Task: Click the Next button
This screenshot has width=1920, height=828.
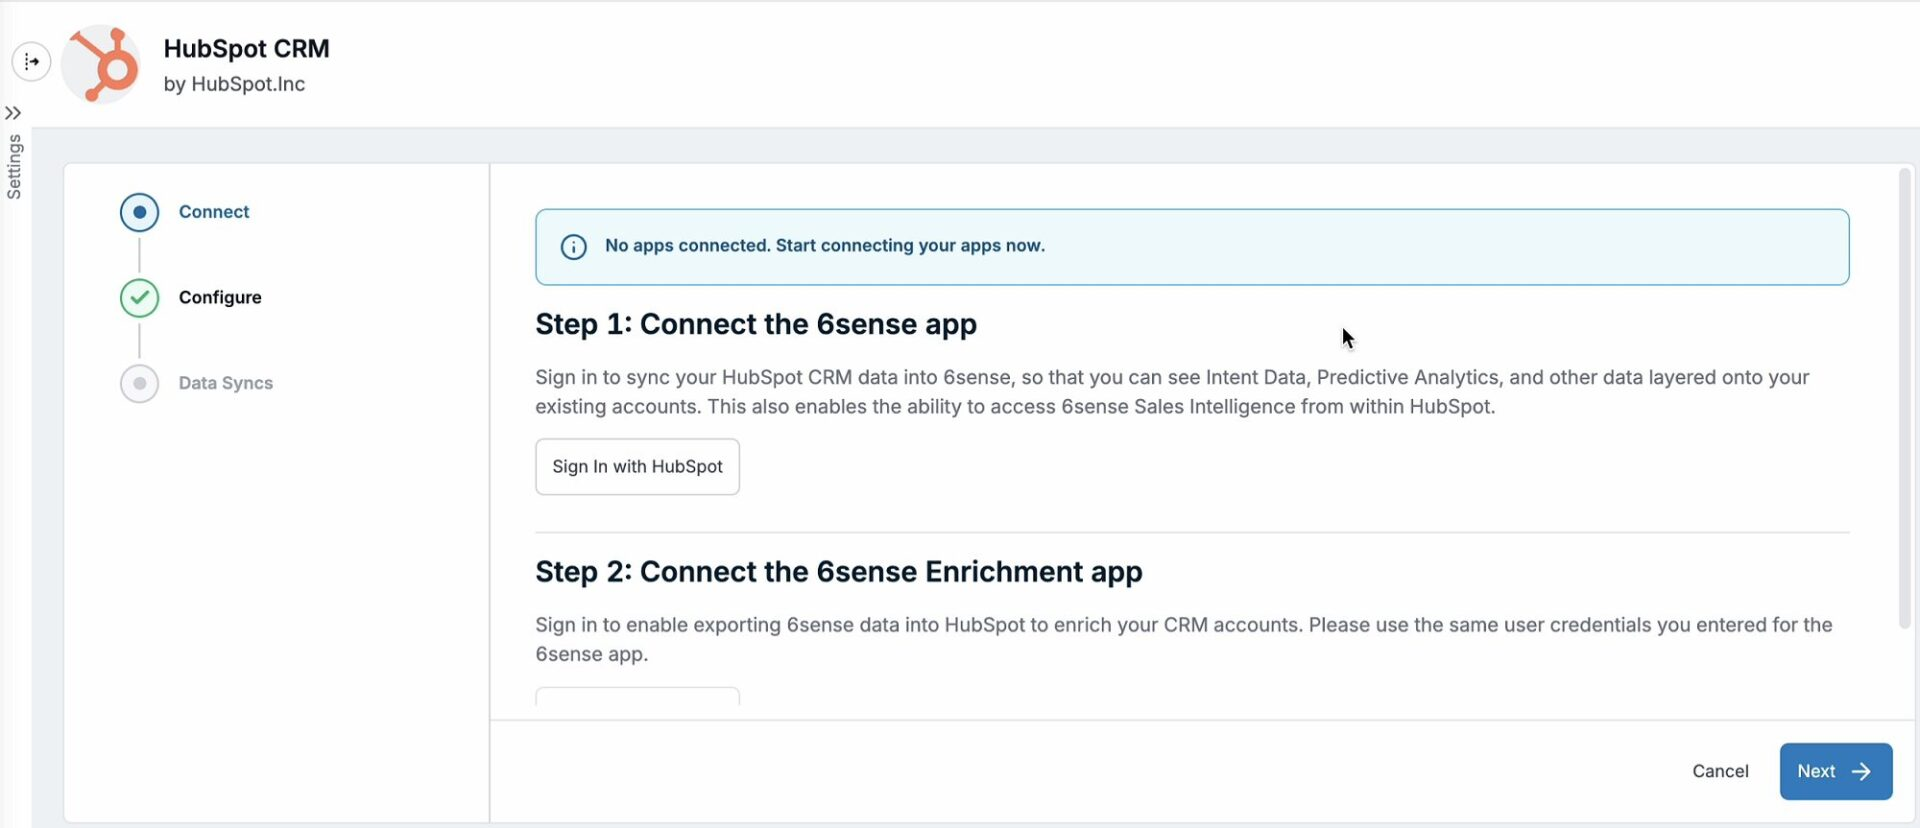Action: (1835, 771)
